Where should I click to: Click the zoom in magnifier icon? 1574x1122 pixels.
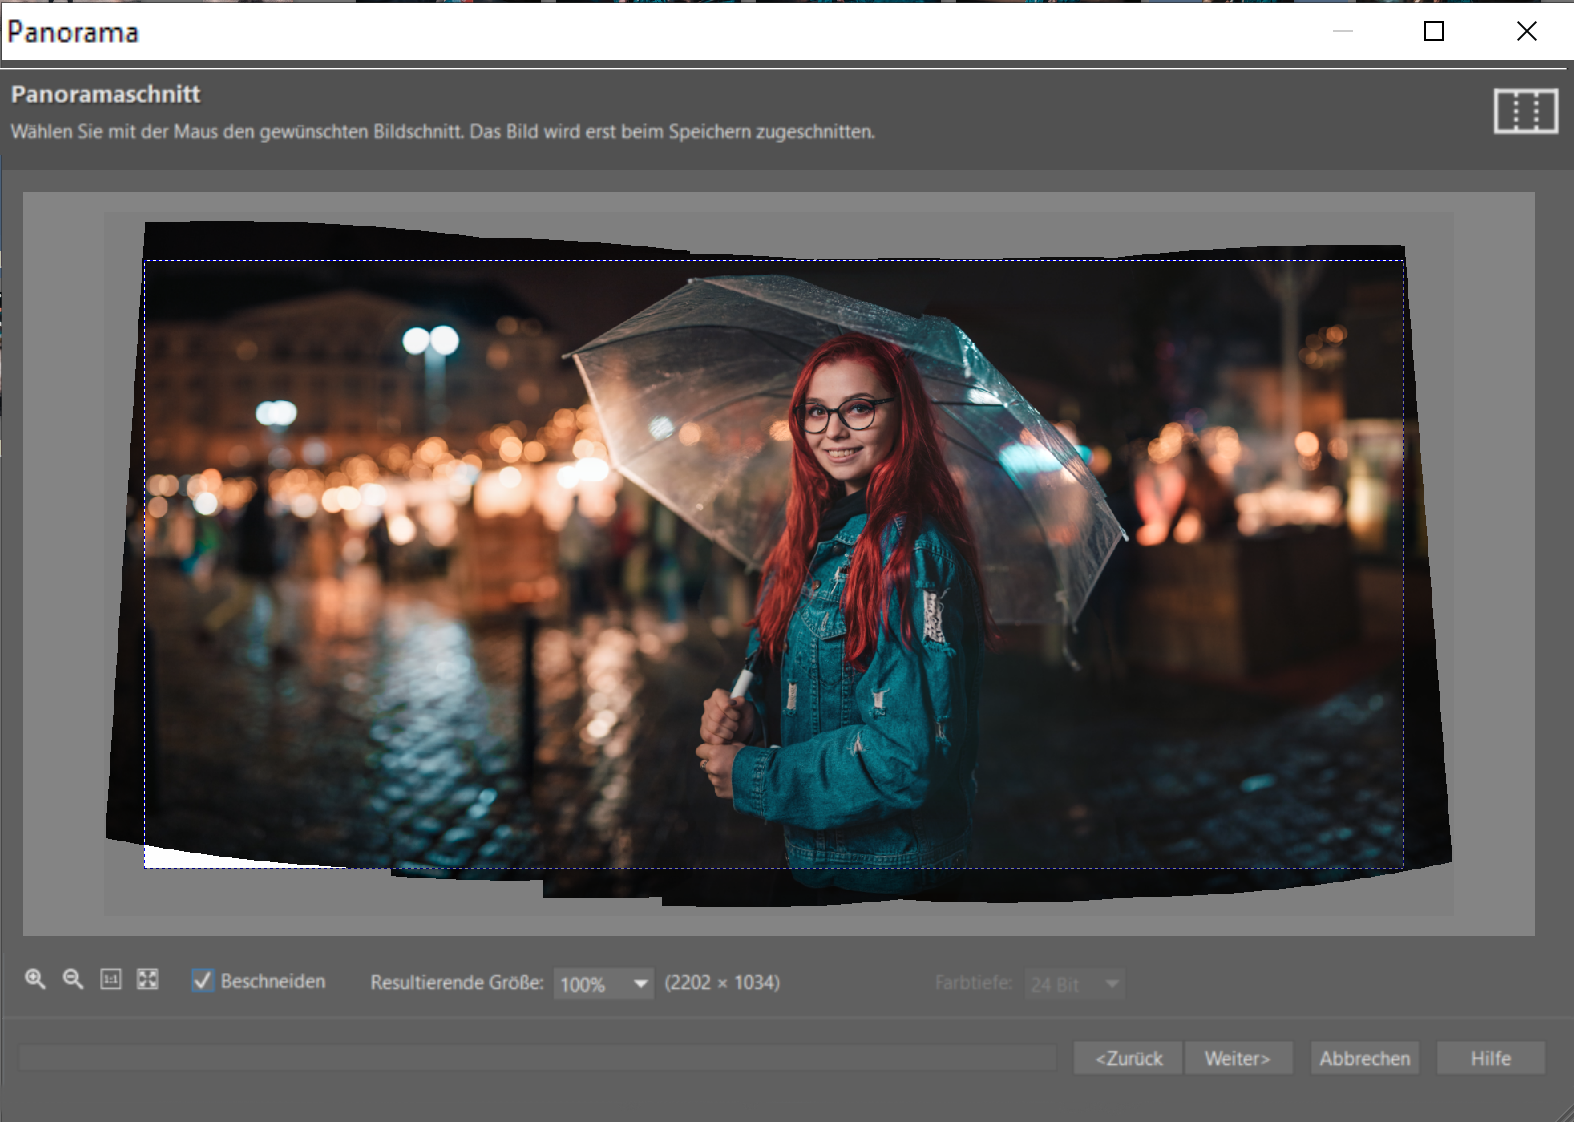(35, 980)
